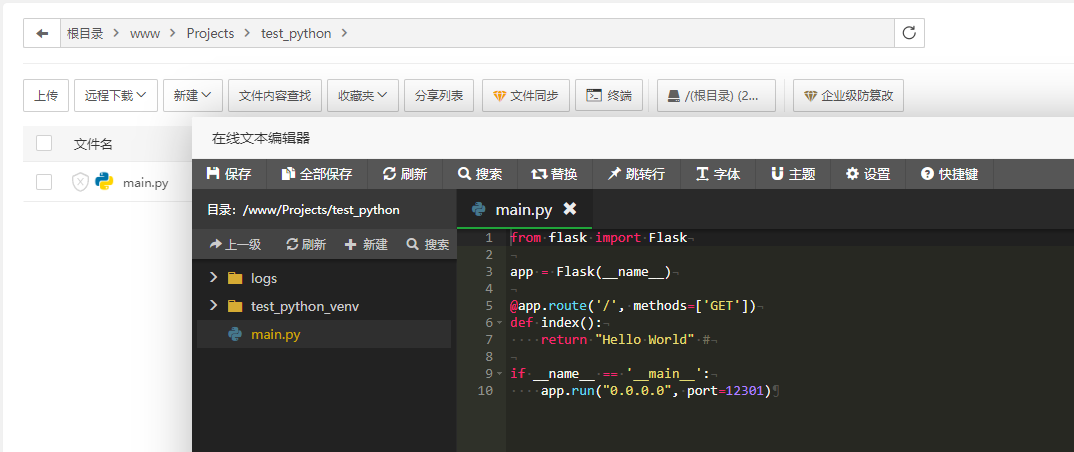Open the New (新建) dropdown menu
1074x452 pixels.
point(192,96)
